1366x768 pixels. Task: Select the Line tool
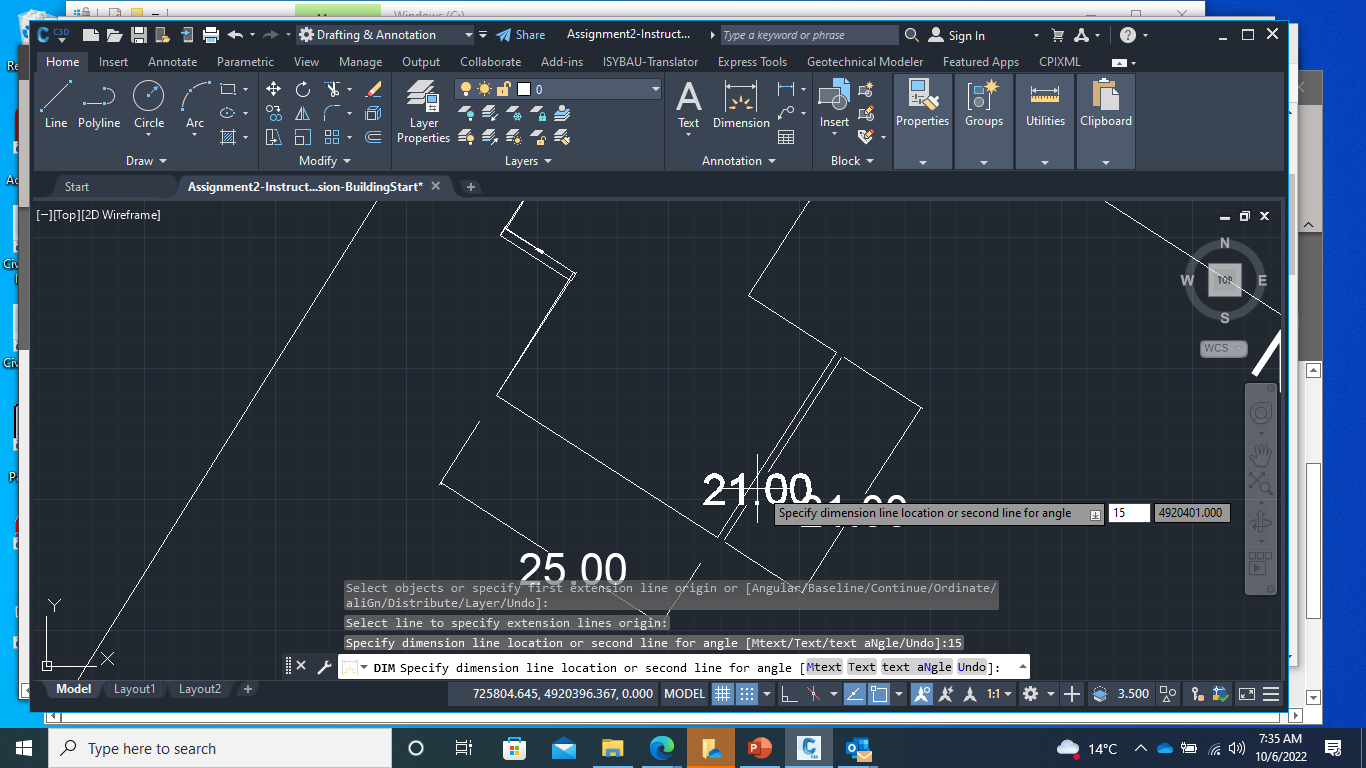(x=56, y=100)
